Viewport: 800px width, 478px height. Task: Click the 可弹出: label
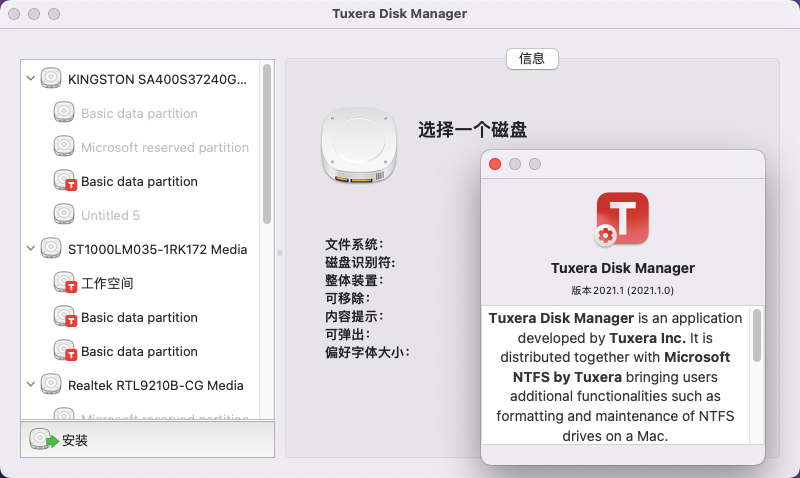(348, 334)
